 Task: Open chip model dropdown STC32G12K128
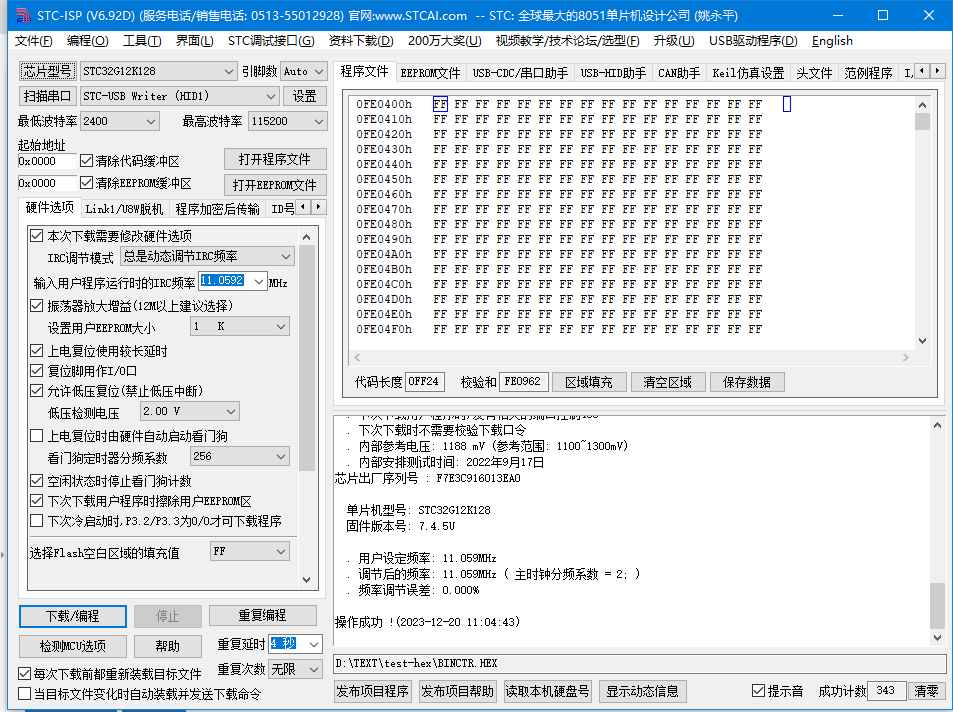[158, 71]
